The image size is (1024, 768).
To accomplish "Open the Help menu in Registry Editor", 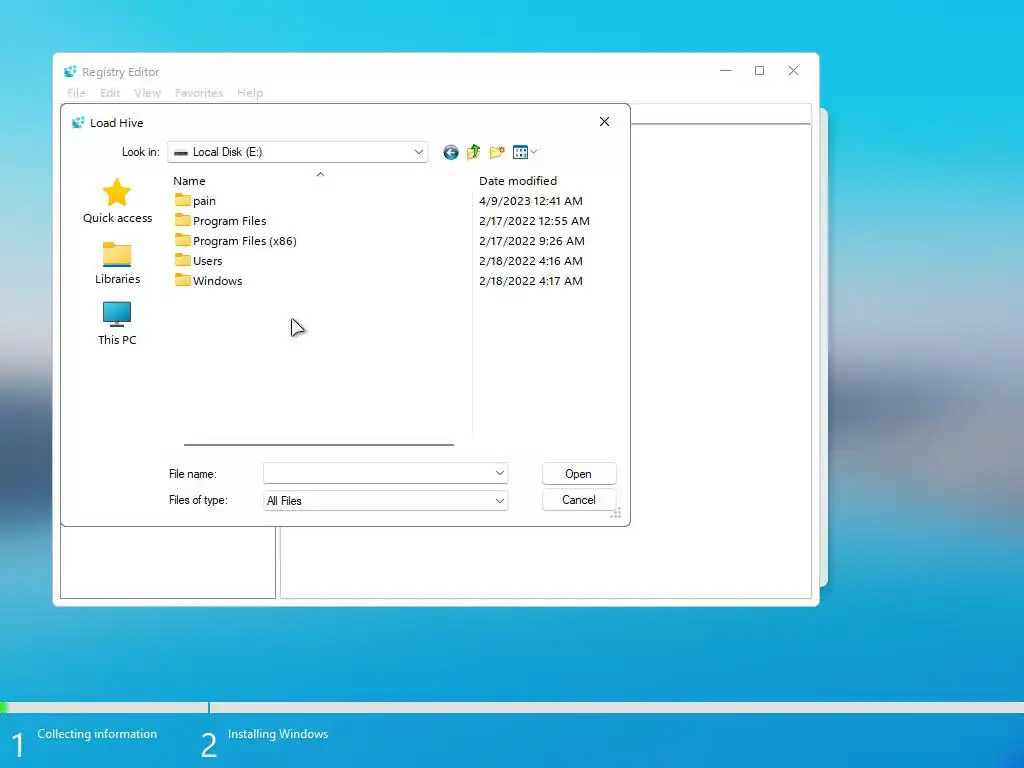I will (x=250, y=93).
